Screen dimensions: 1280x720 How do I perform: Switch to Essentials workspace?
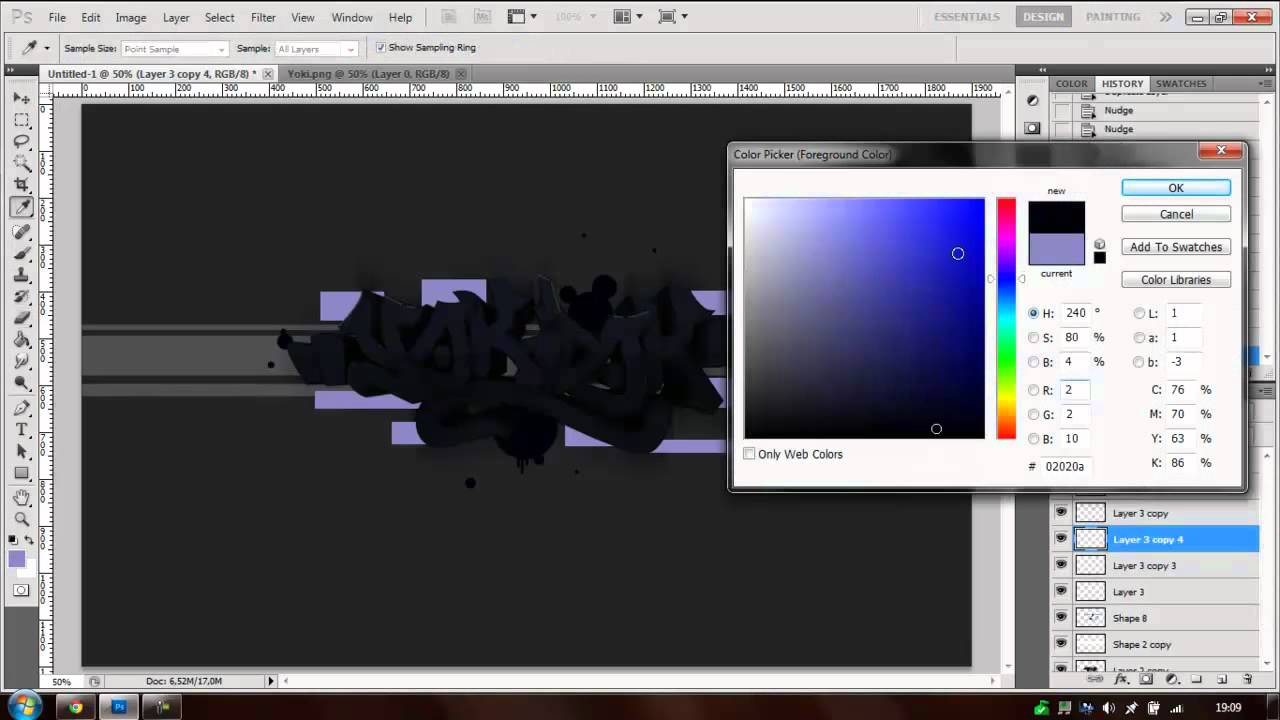(x=966, y=17)
